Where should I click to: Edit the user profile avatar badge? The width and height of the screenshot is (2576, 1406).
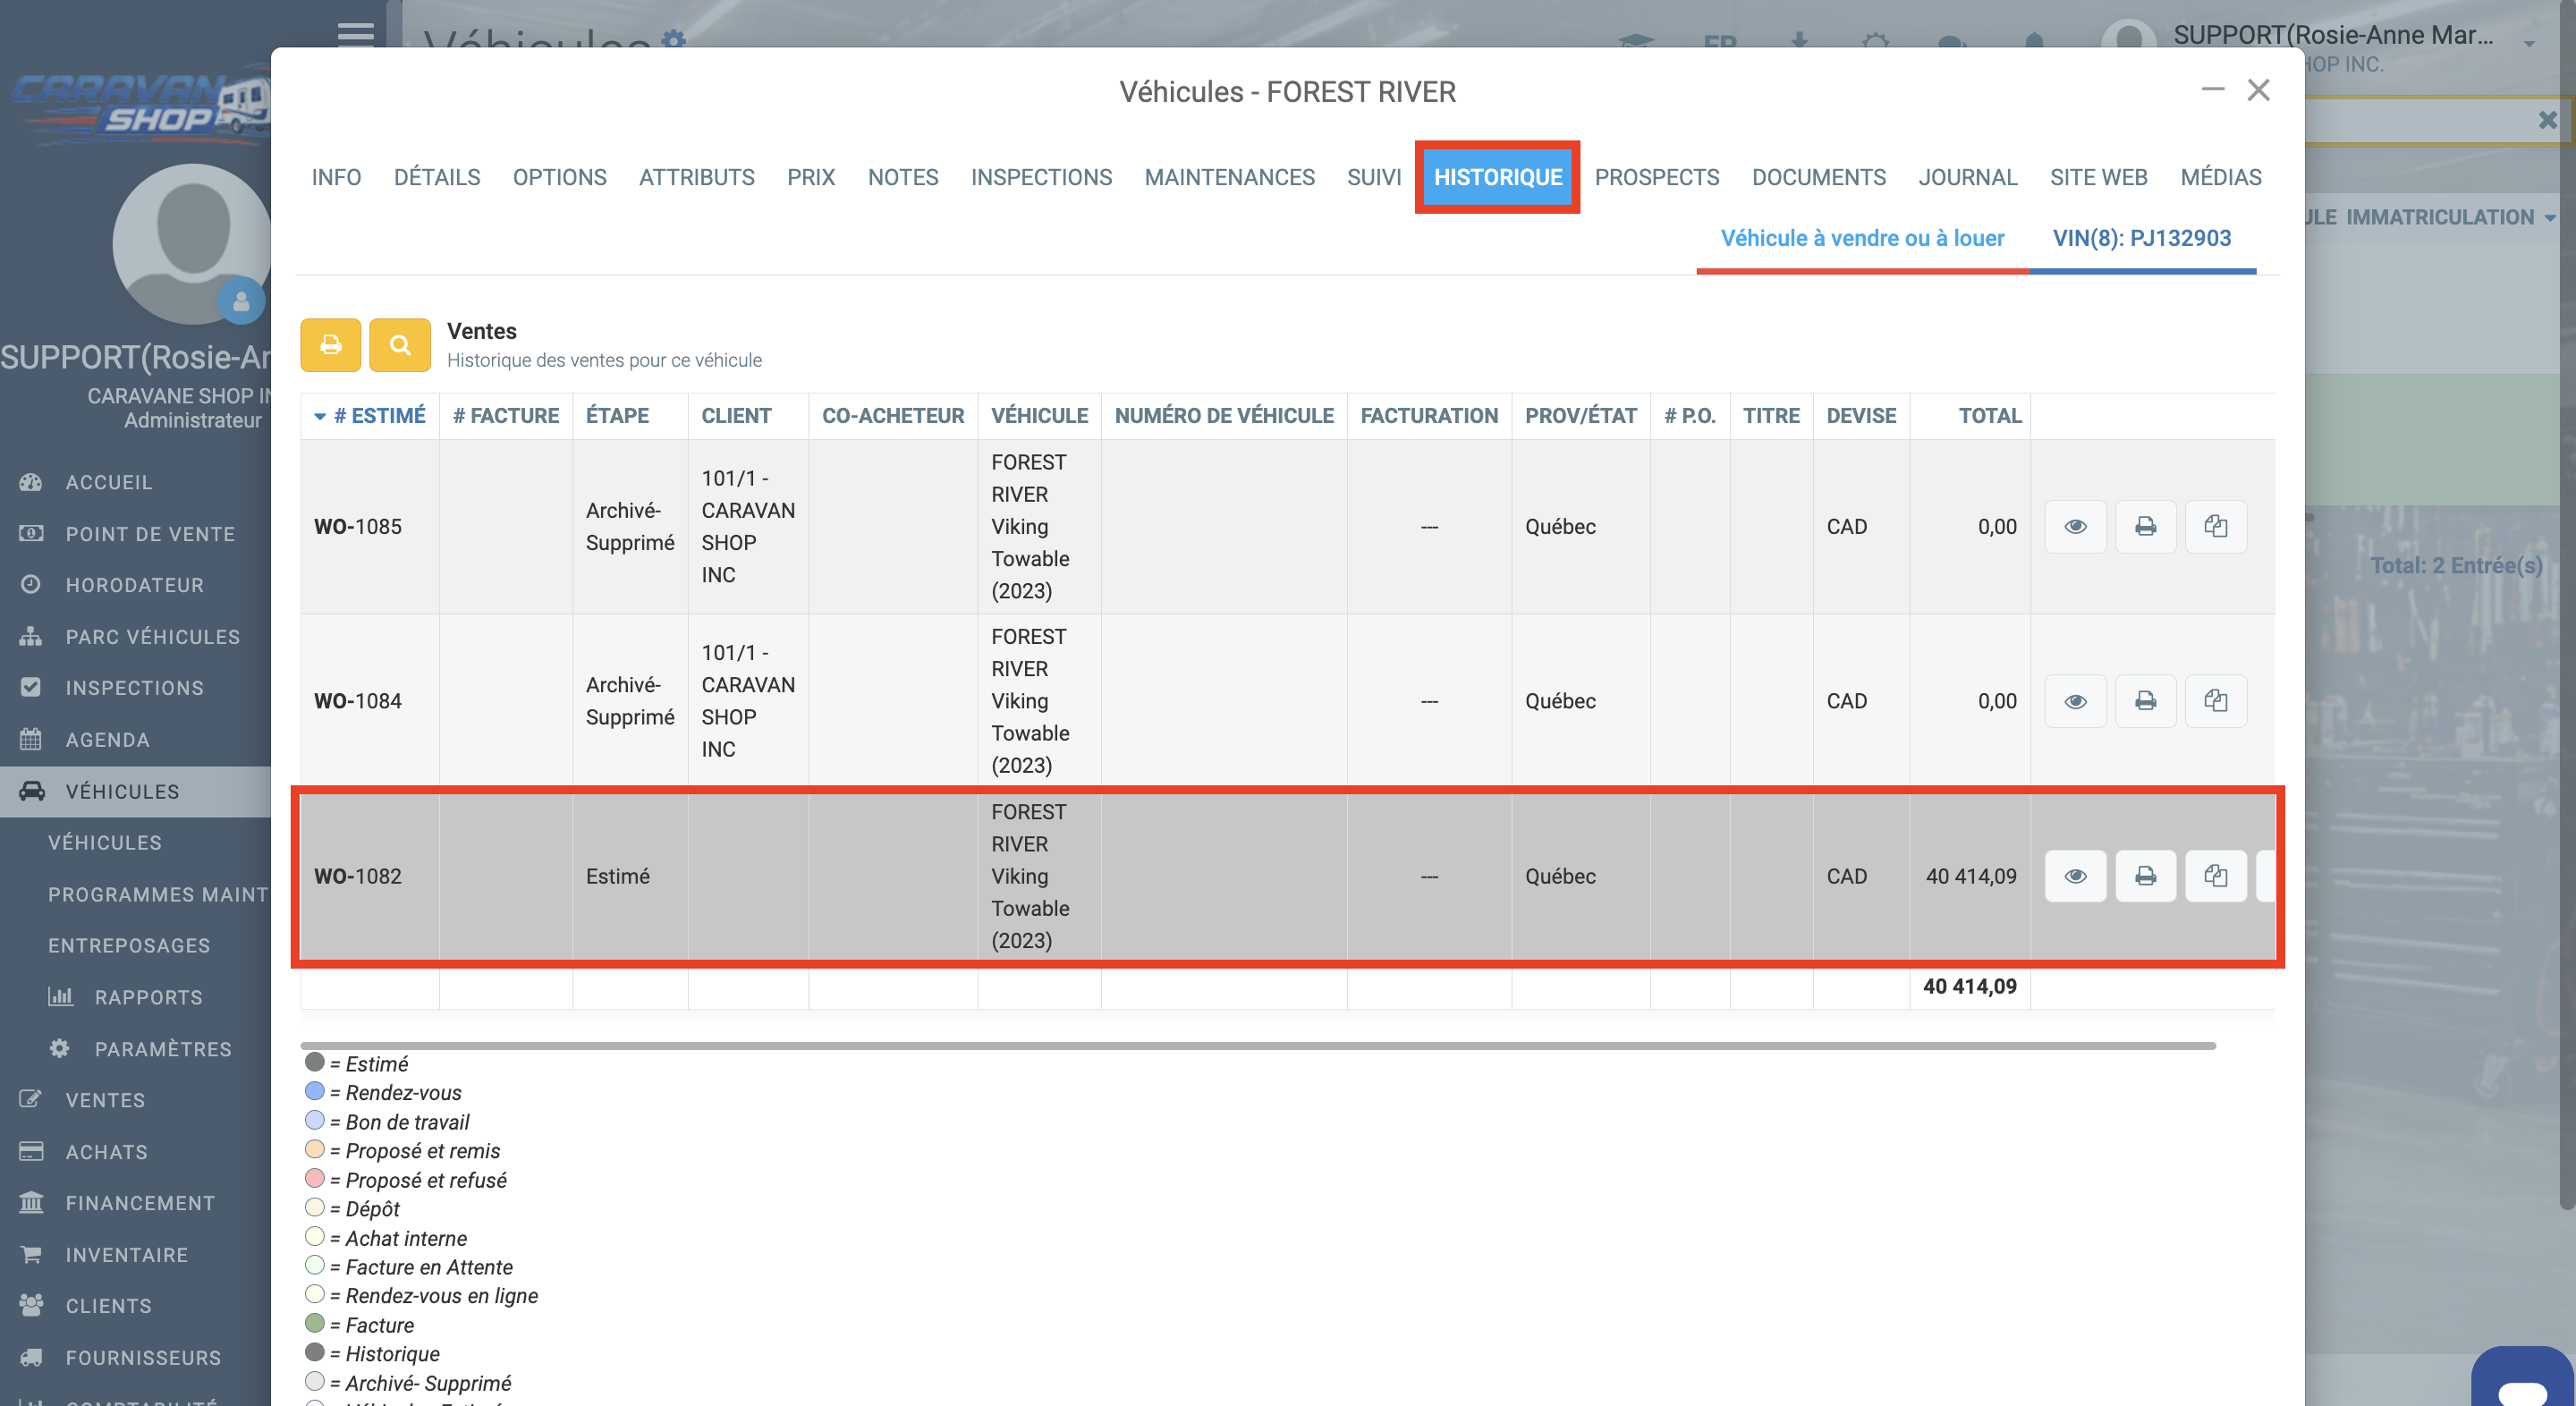click(x=241, y=301)
